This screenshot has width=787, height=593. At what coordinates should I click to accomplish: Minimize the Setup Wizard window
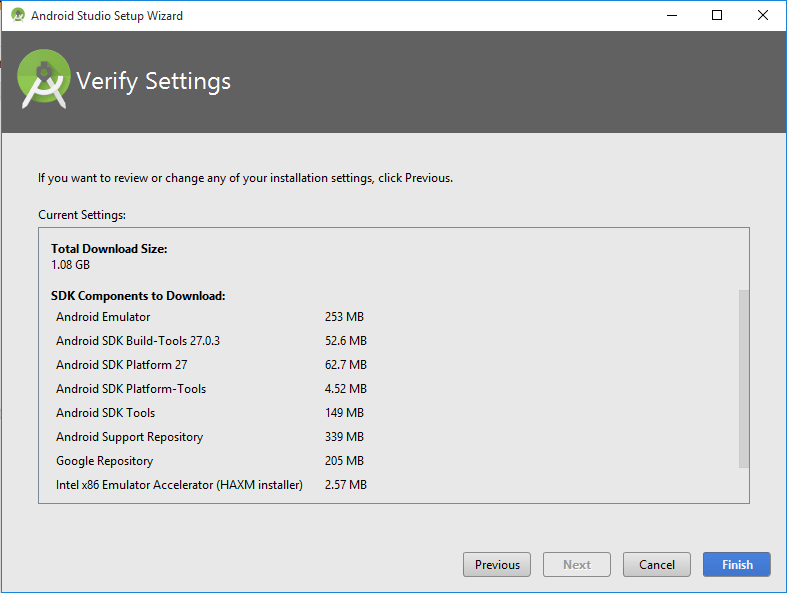pos(671,16)
